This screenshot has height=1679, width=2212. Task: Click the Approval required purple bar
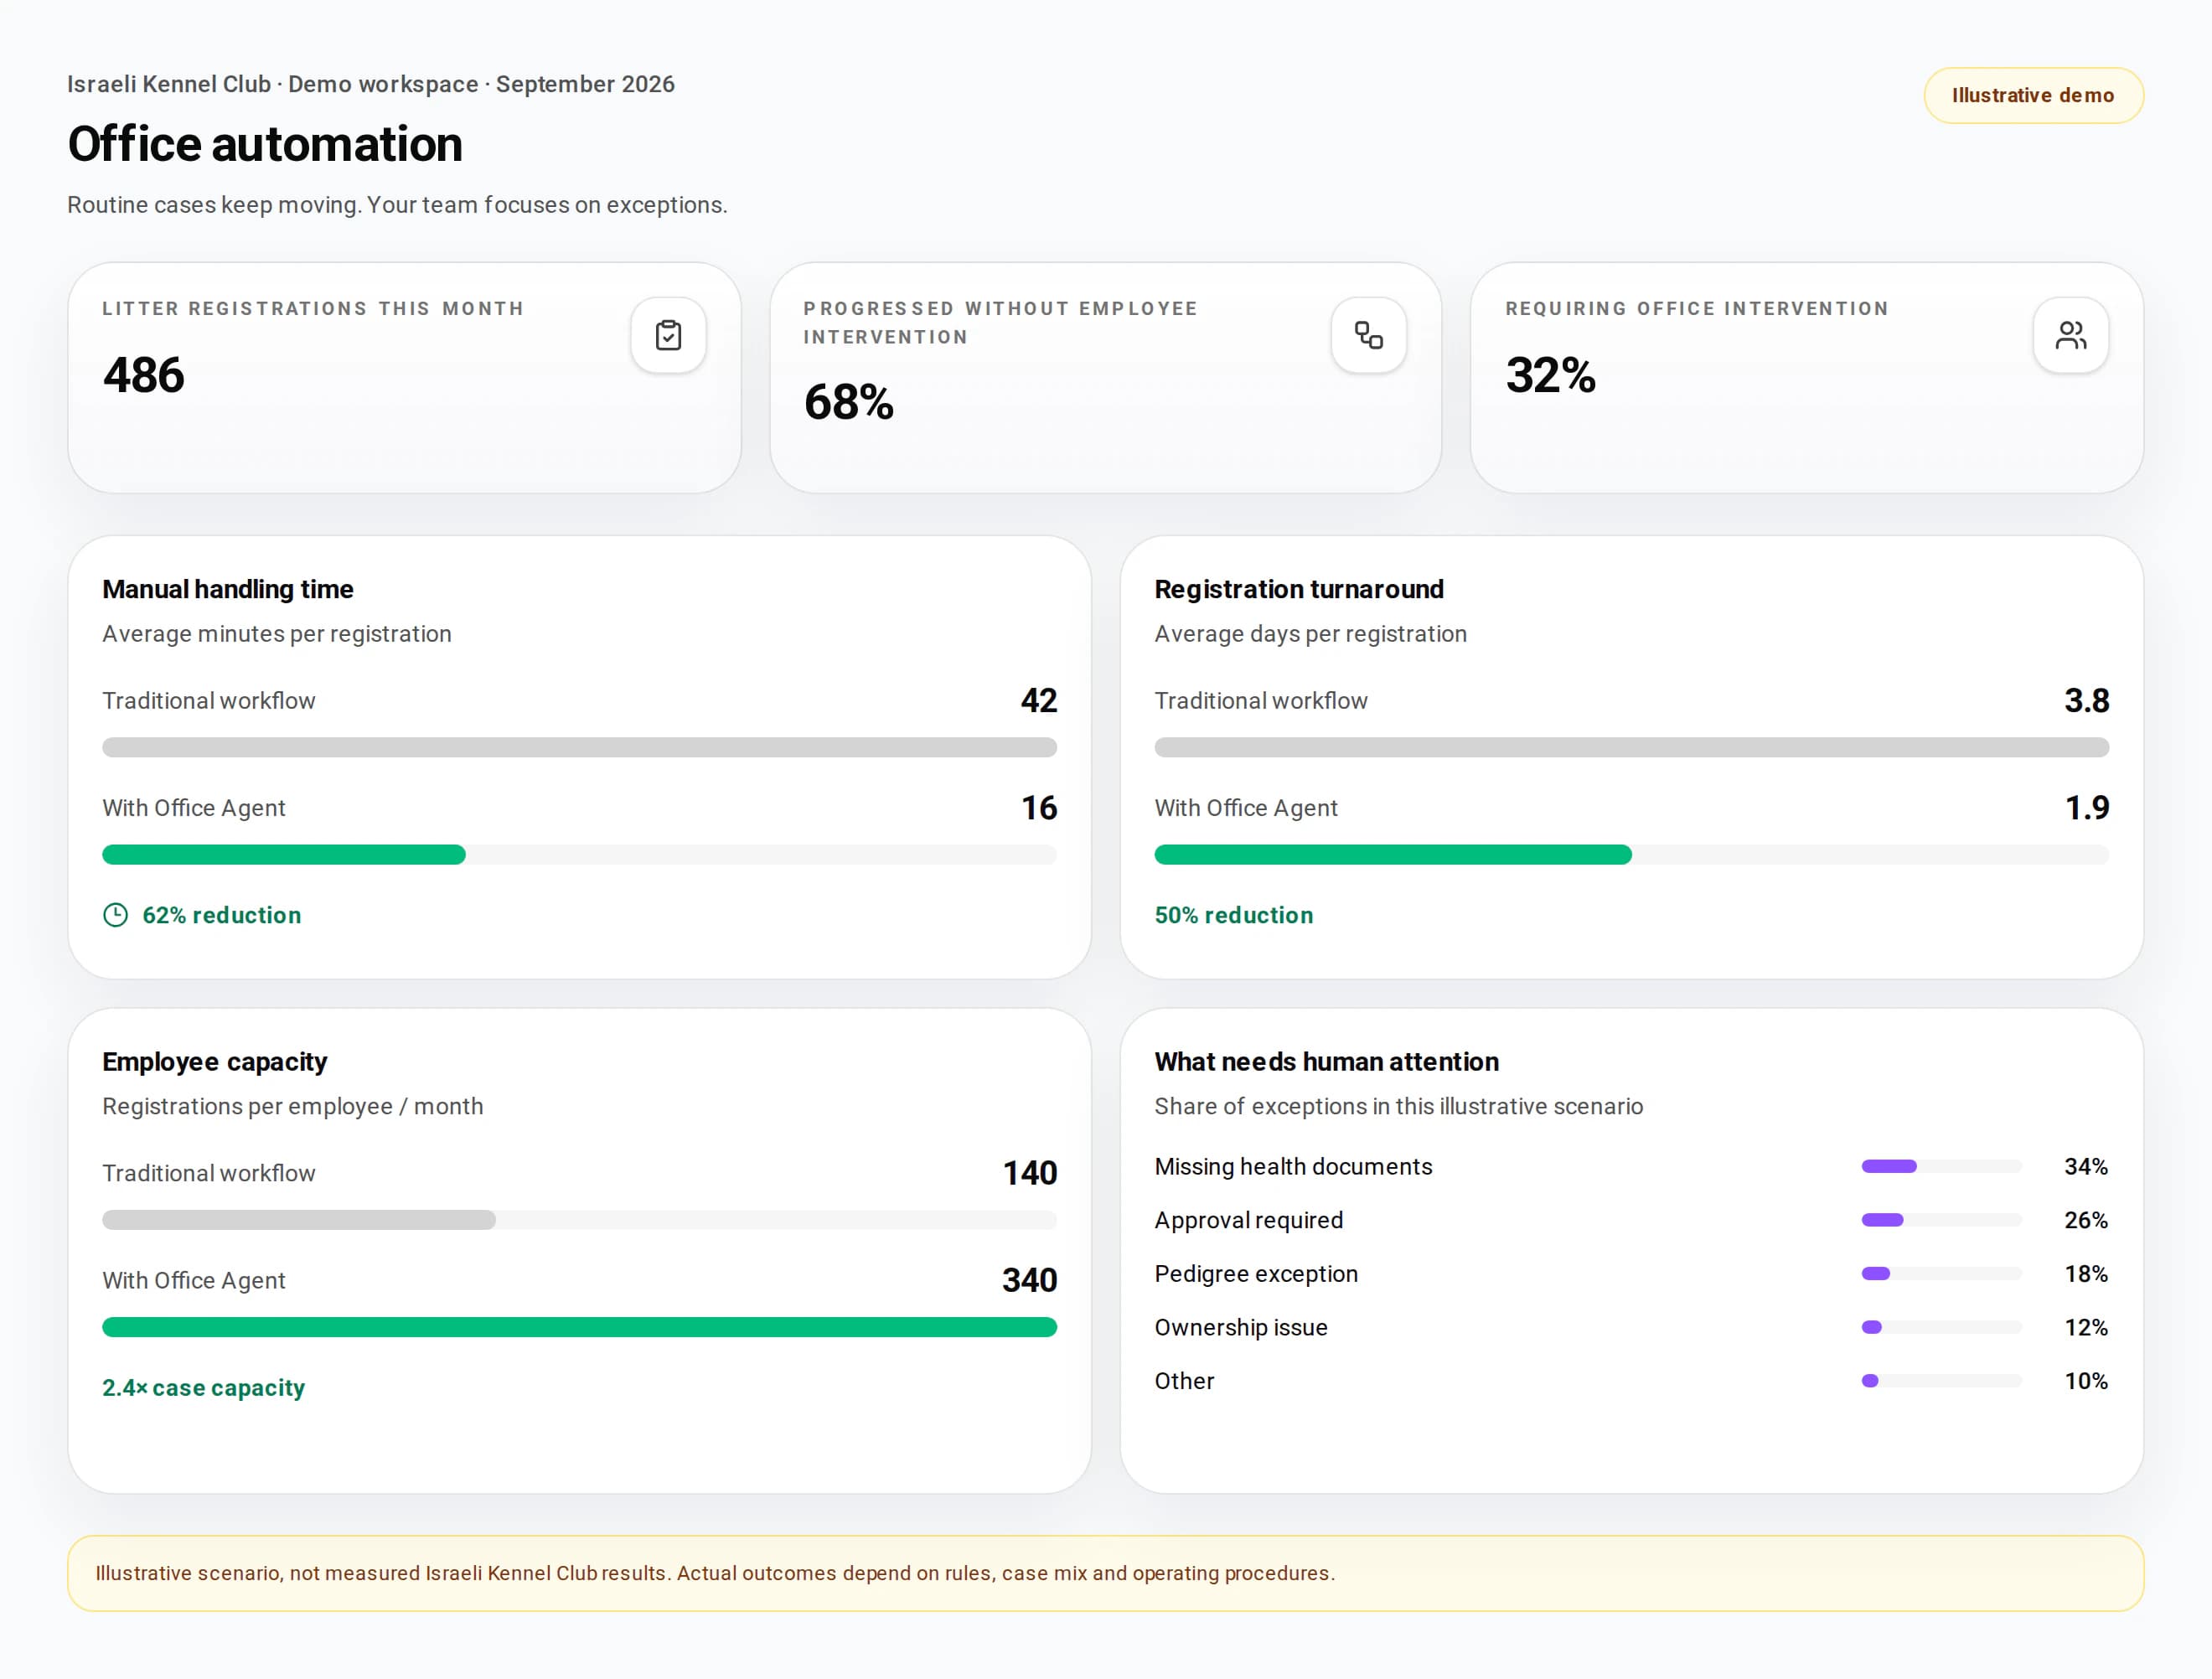1882,1219
